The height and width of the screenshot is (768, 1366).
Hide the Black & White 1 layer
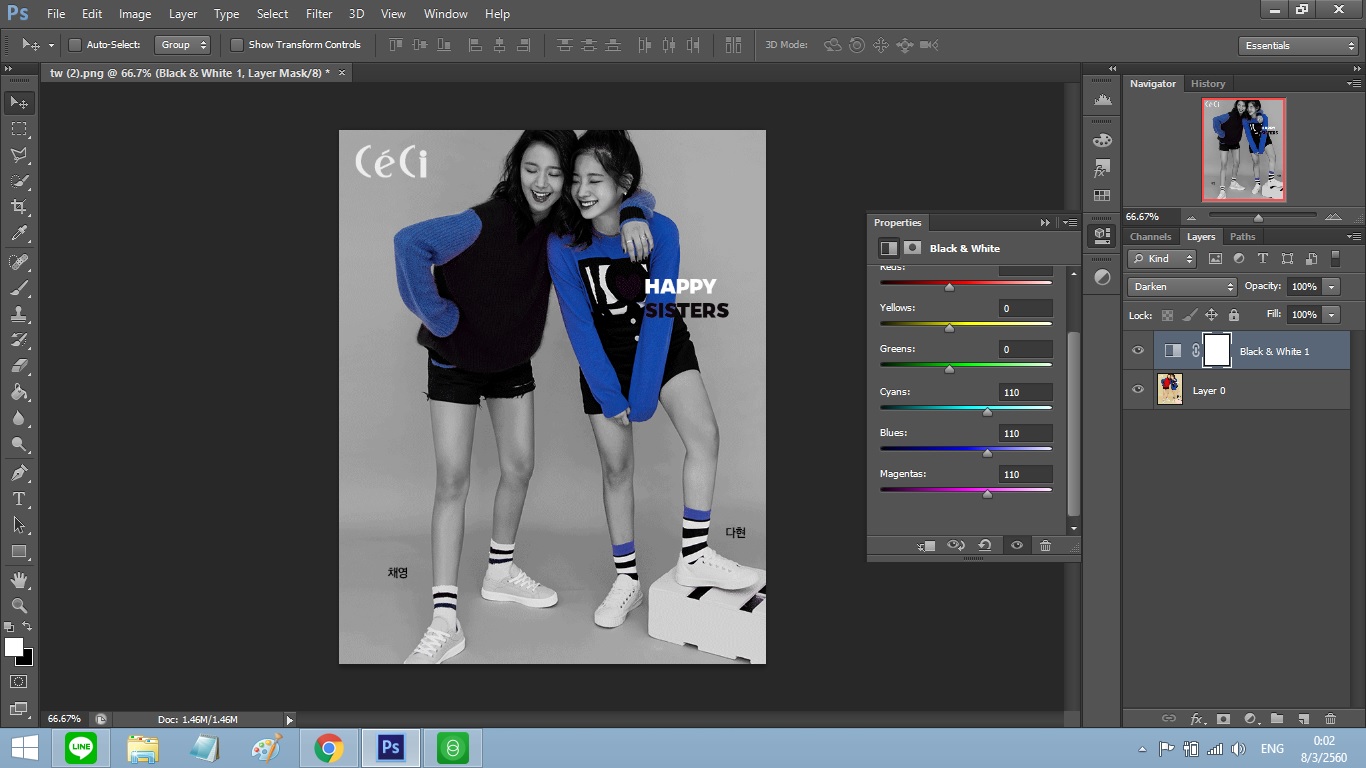click(1137, 351)
